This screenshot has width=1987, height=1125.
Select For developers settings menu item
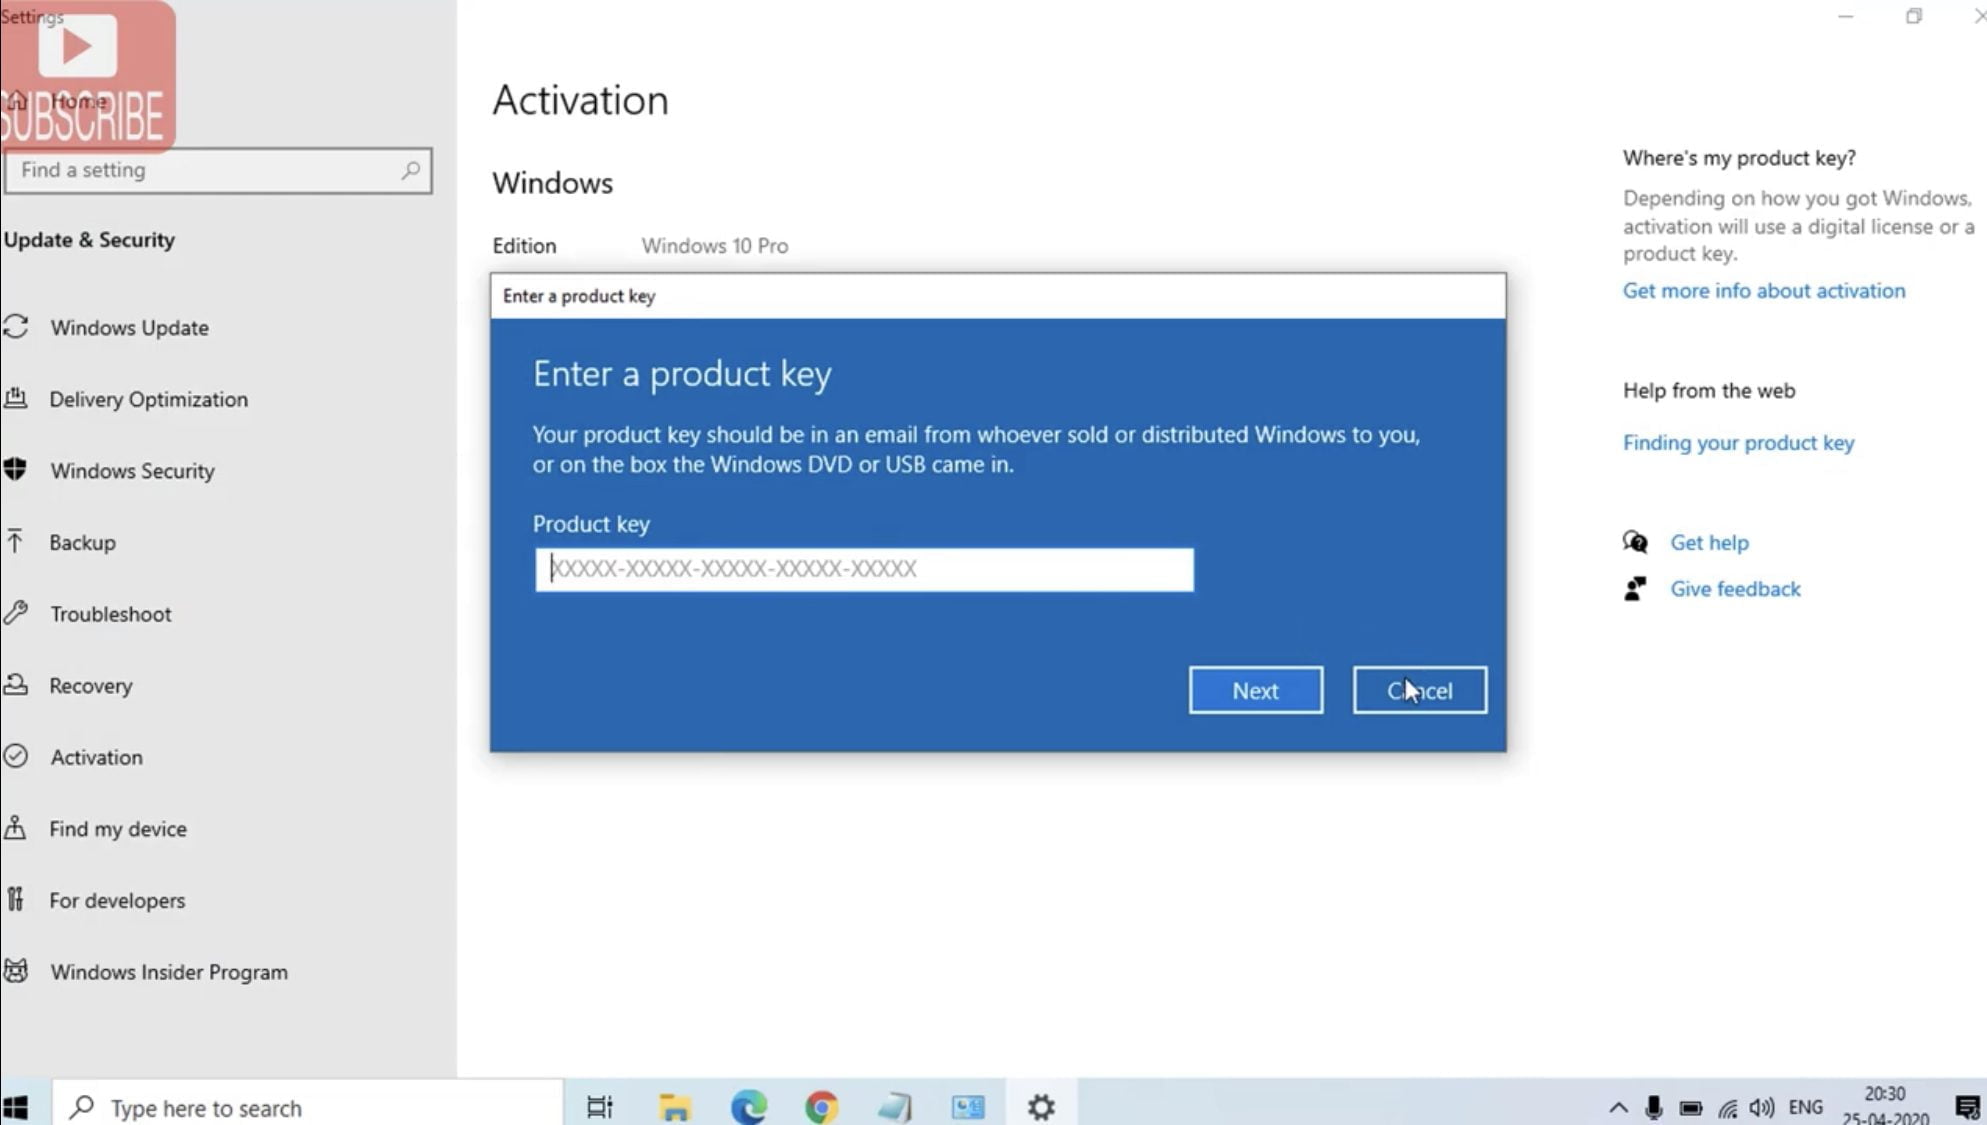(x=116, y=900)
